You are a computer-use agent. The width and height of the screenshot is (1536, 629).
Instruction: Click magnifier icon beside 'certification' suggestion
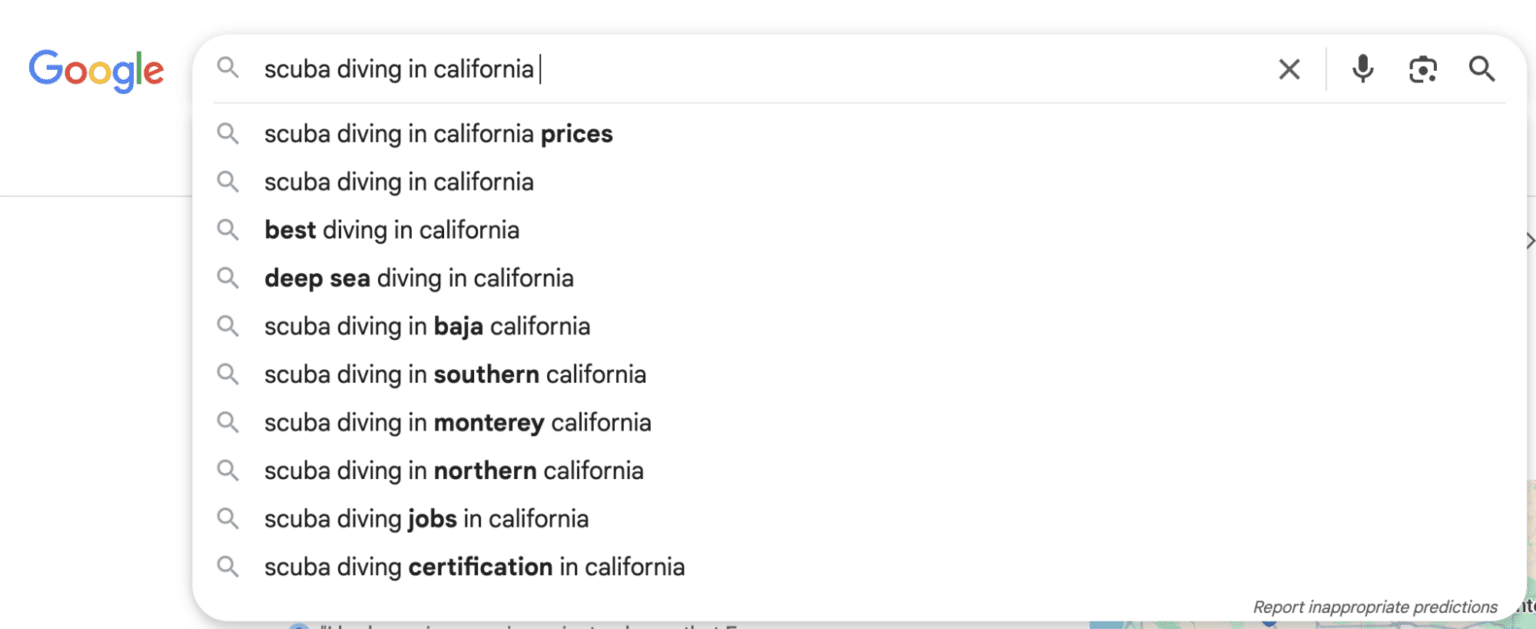click(x=229, y=567)
